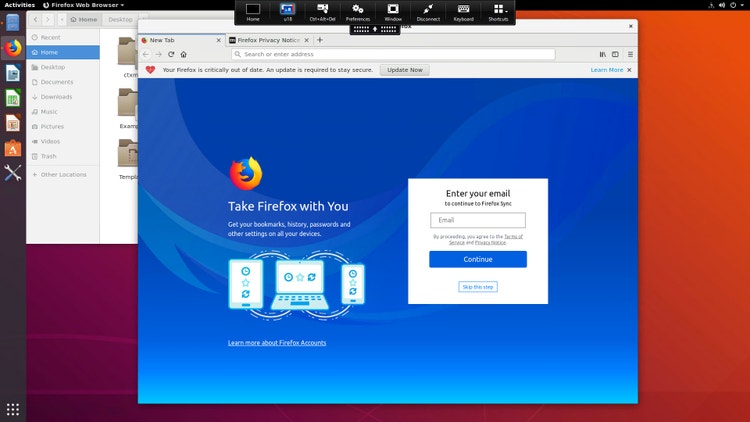Send Ctrl+Alt+Del from remote toolbar
Screen dimensions: 750x422
pyautogui.click(x=322, y=12)
